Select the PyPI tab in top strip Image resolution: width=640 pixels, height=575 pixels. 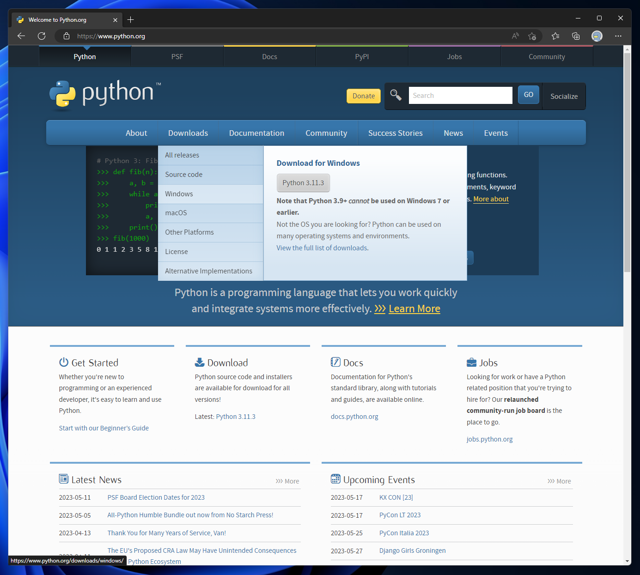[362, 57]
